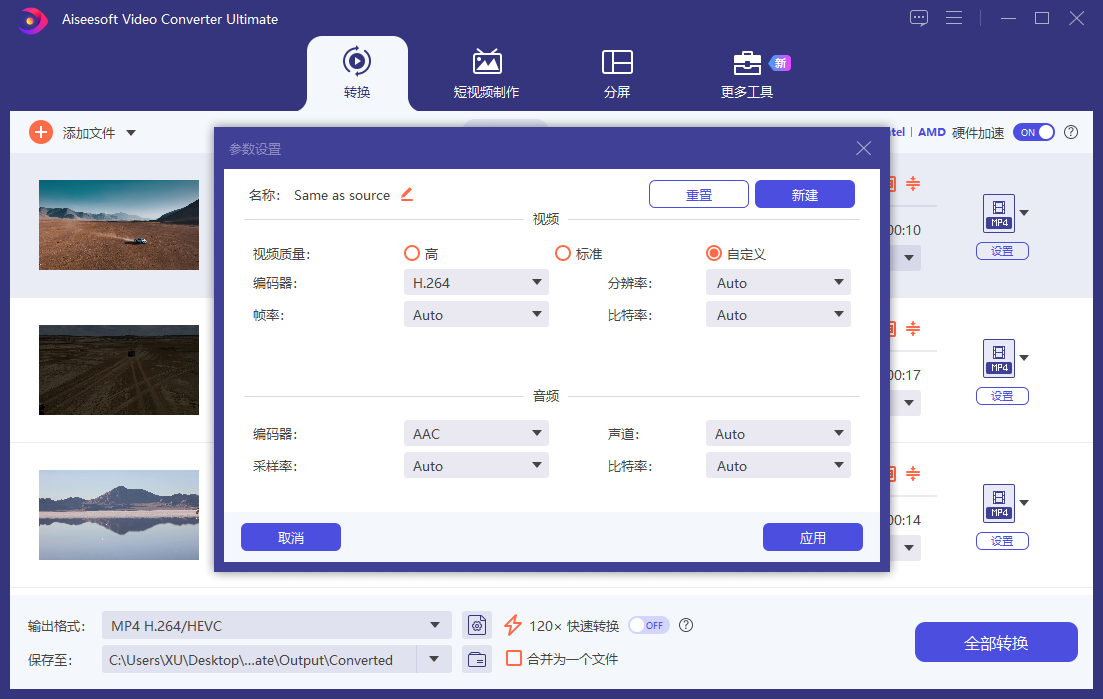
Task: Expand the AAC audio encoder dropdown
Action: click(x=476, y=434)
